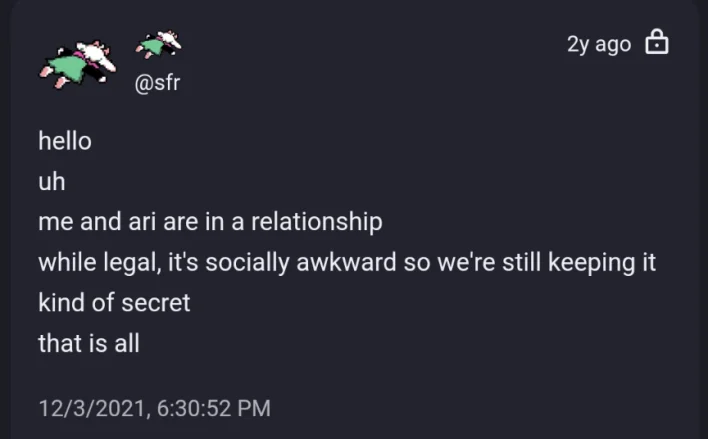
Task: Open the @sfr profile handle
Action: (157, 84)
